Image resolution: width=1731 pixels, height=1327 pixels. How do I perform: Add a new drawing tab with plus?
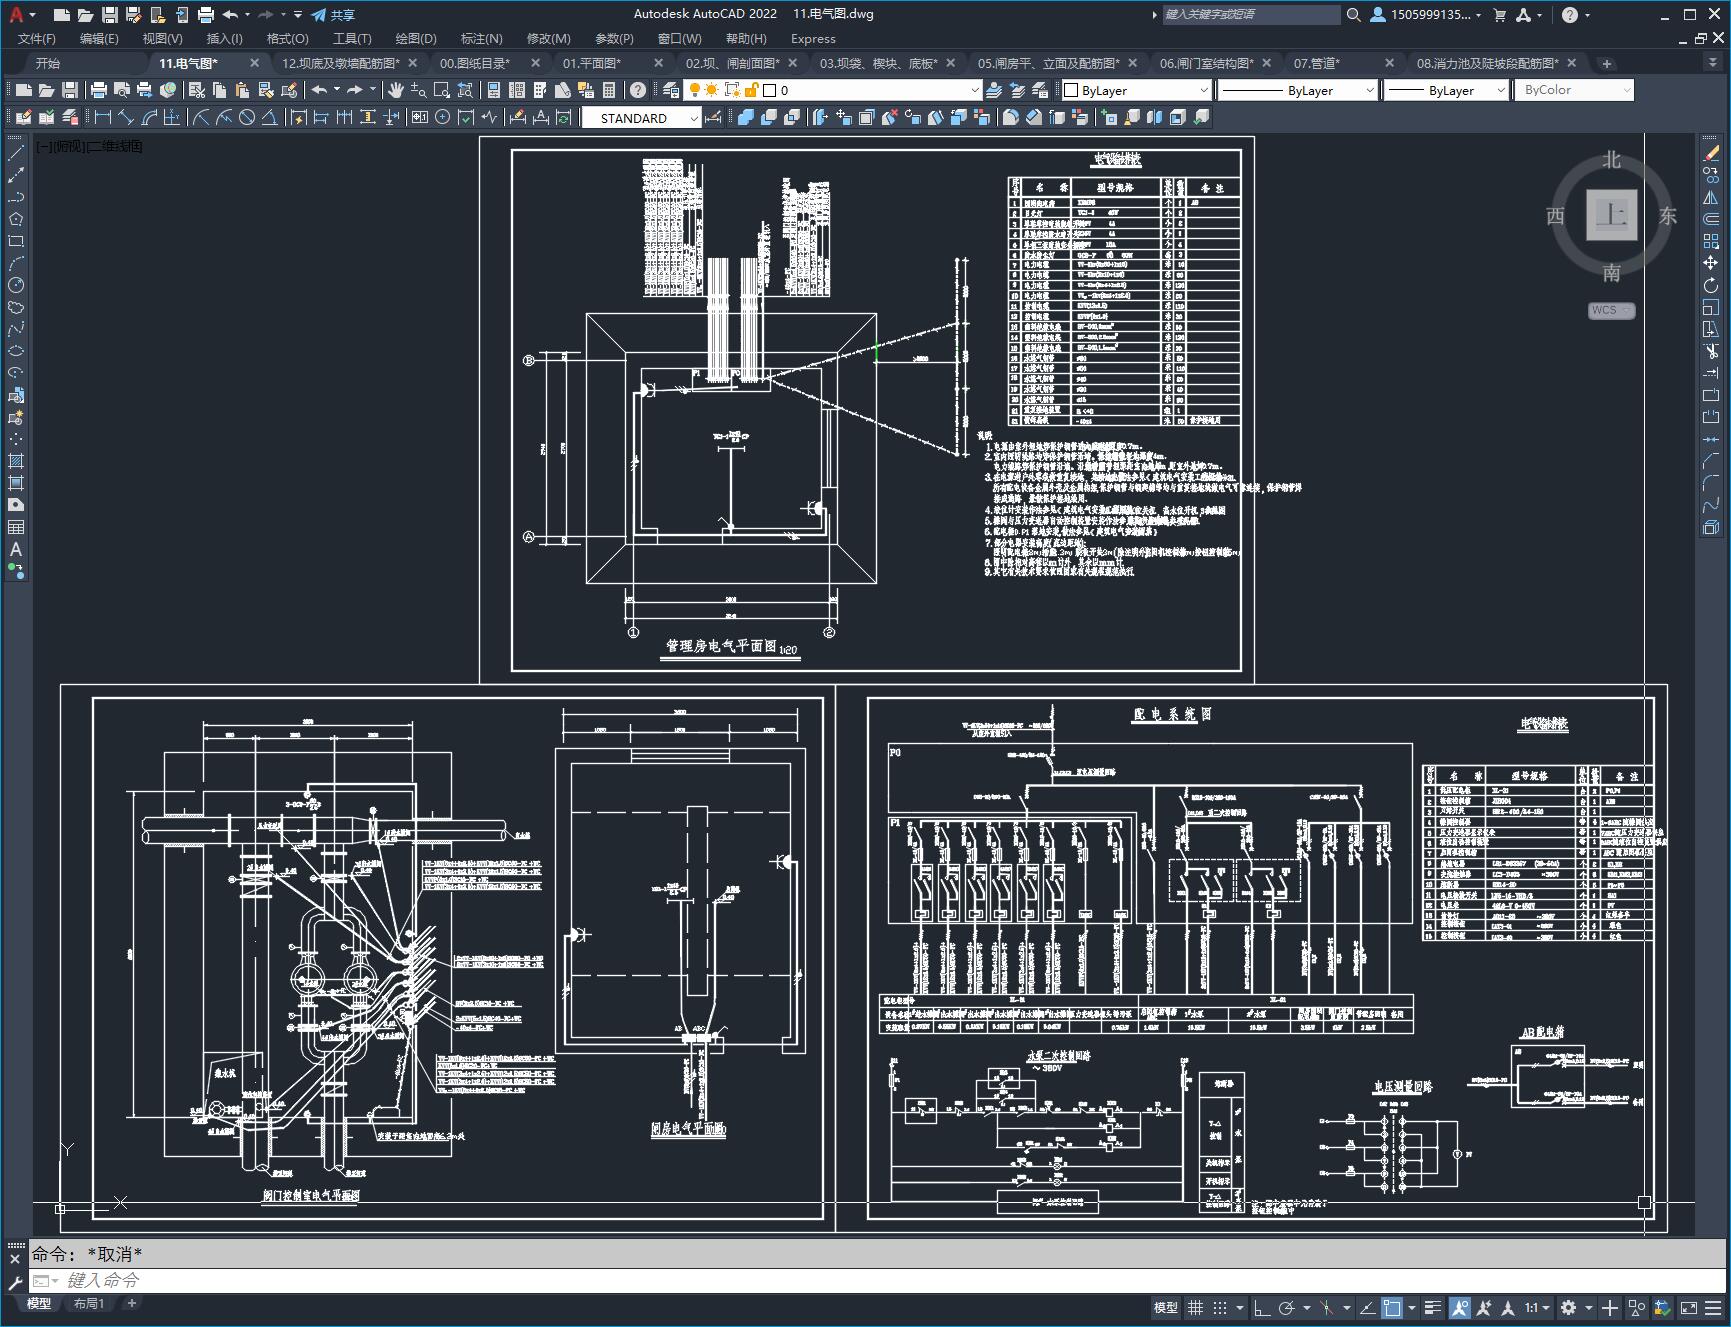(1607, 63)
